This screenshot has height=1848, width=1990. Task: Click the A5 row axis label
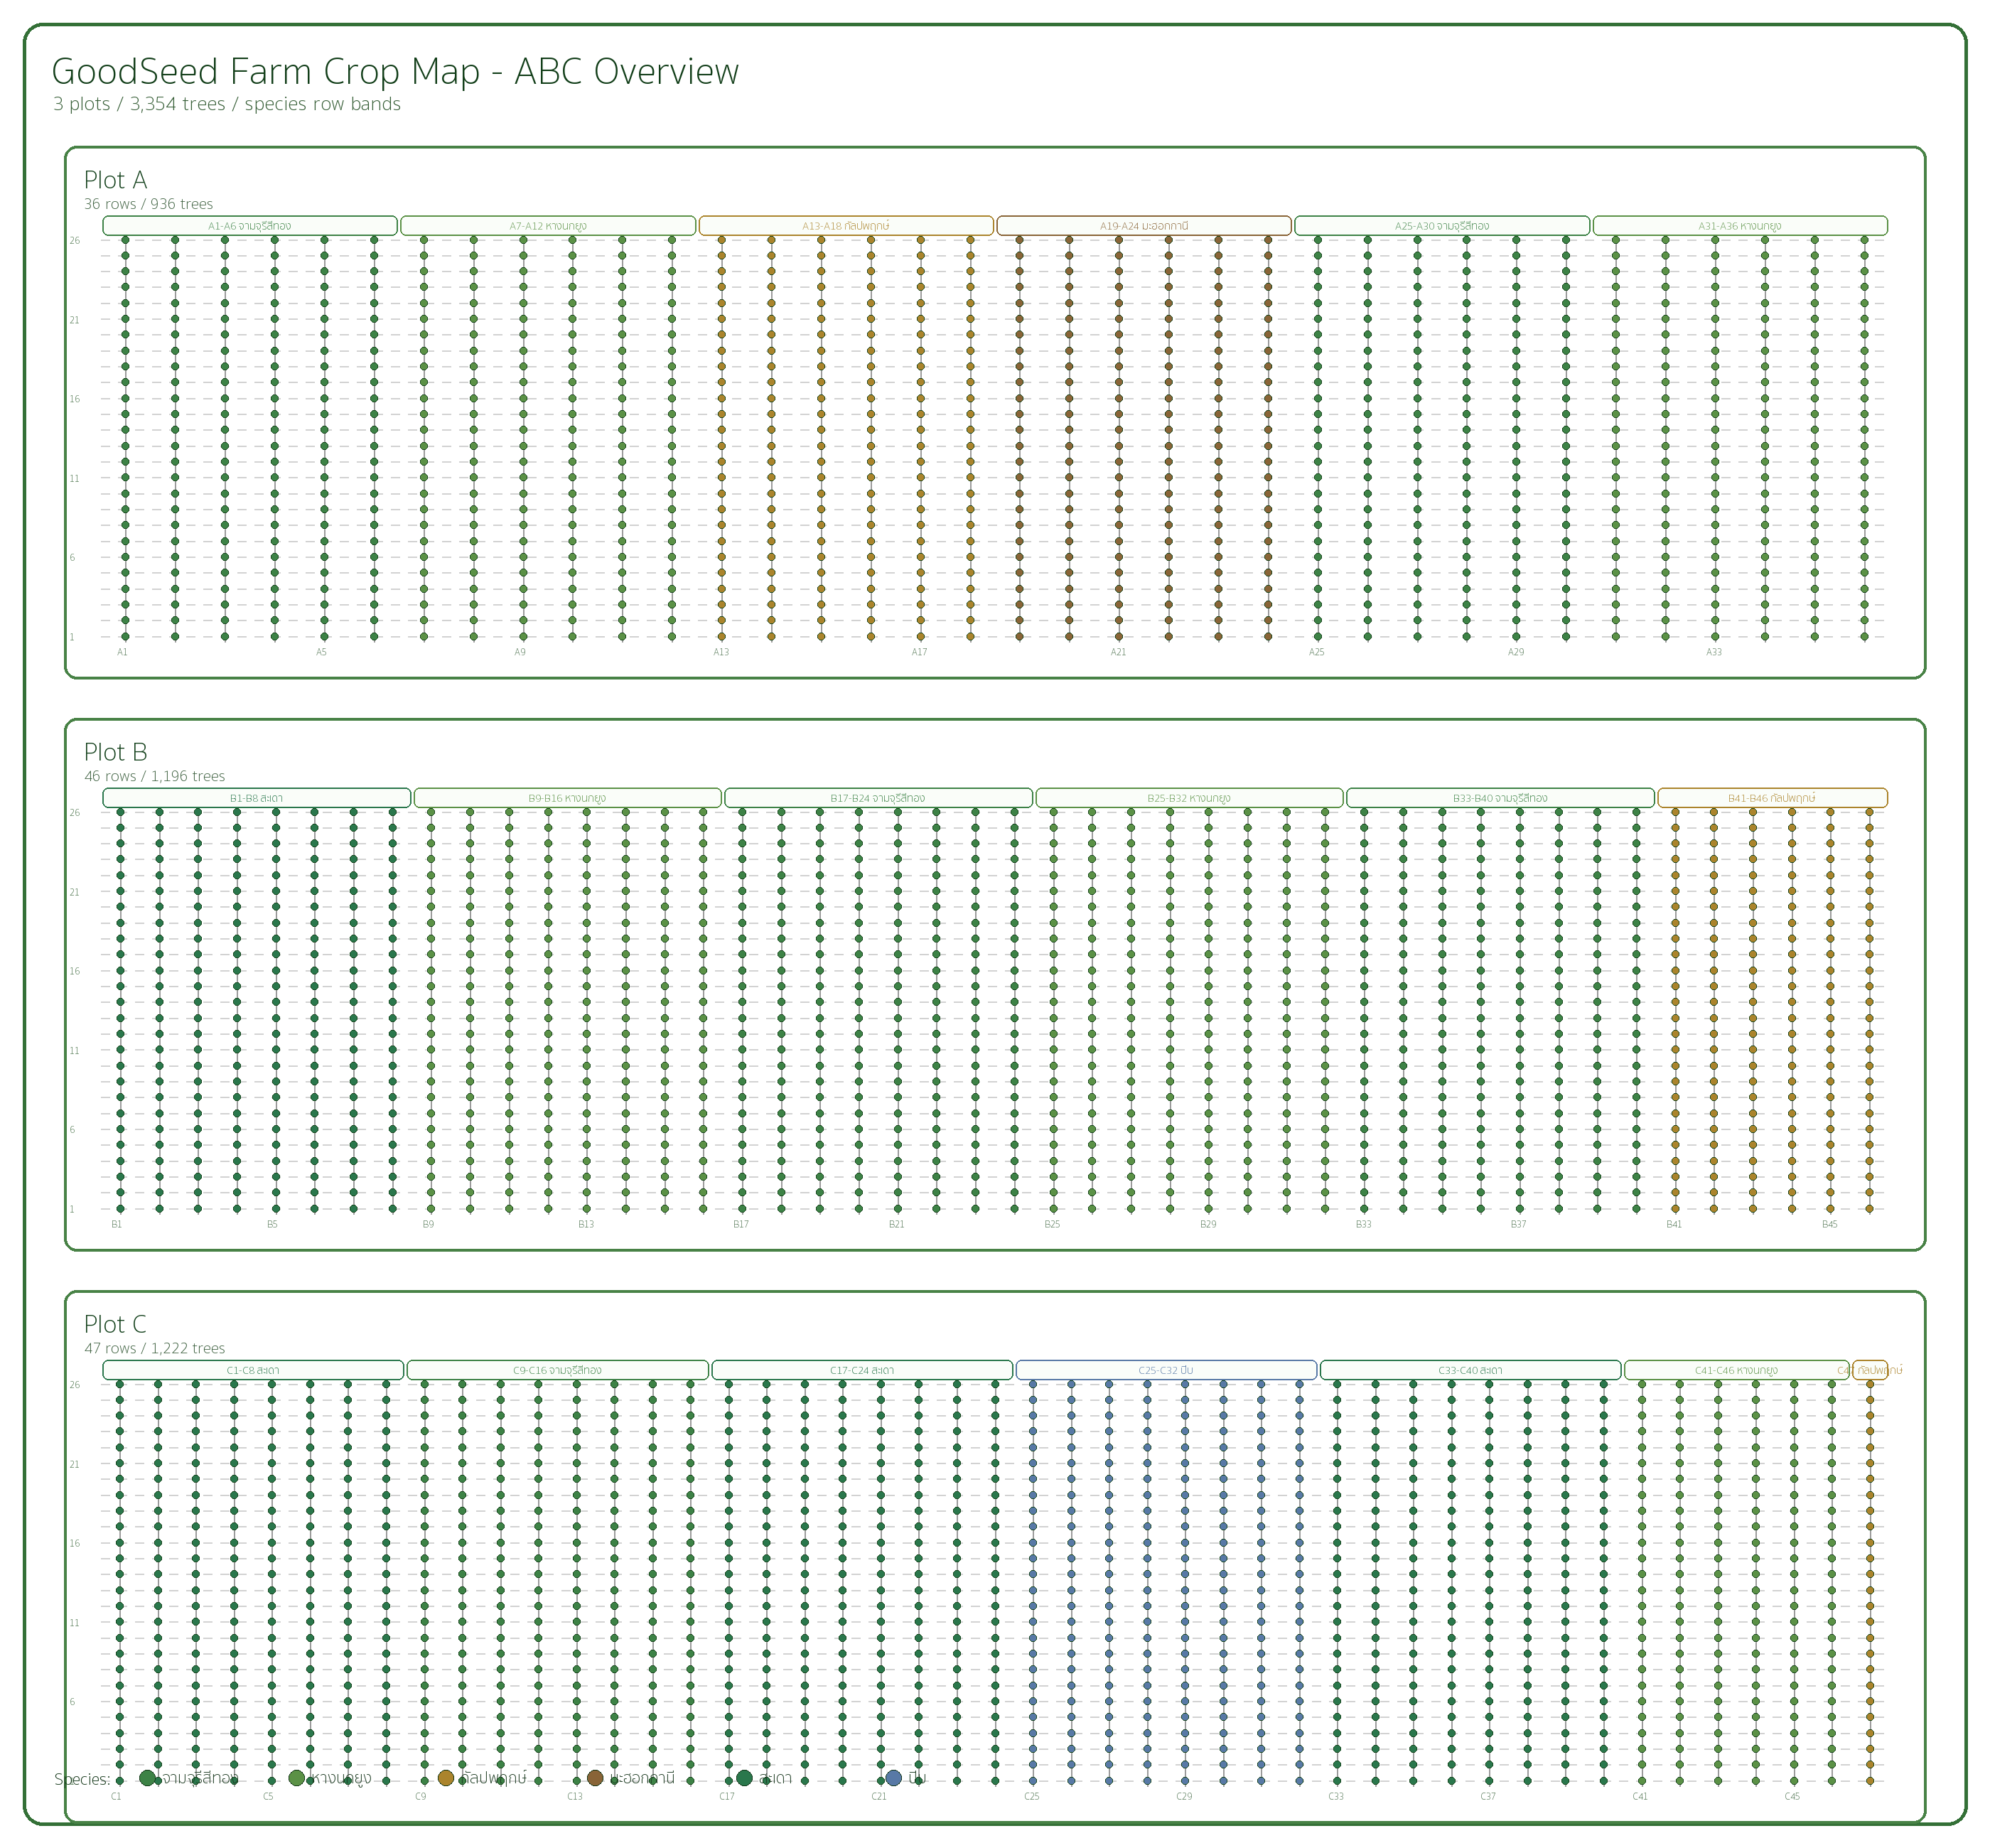point(321,652)
